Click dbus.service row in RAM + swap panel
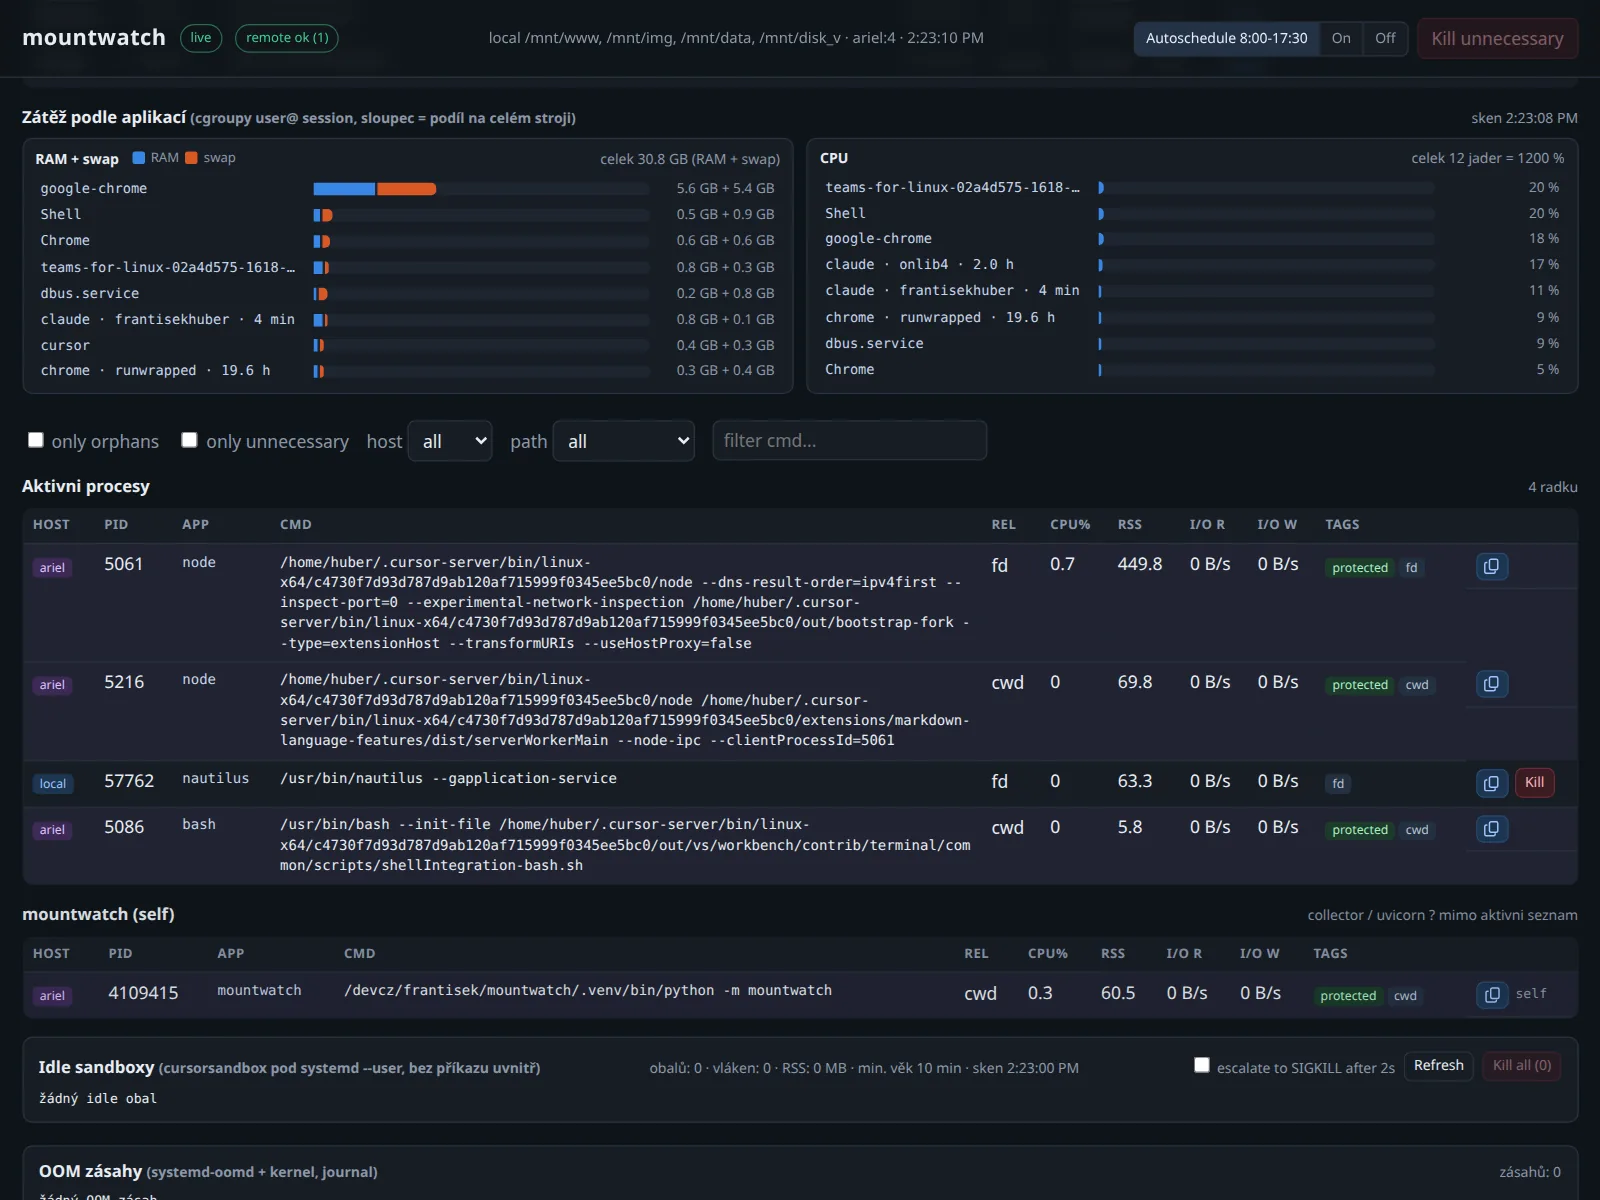The width and height of the screenshot is (1600, 1200). [407, 293]
